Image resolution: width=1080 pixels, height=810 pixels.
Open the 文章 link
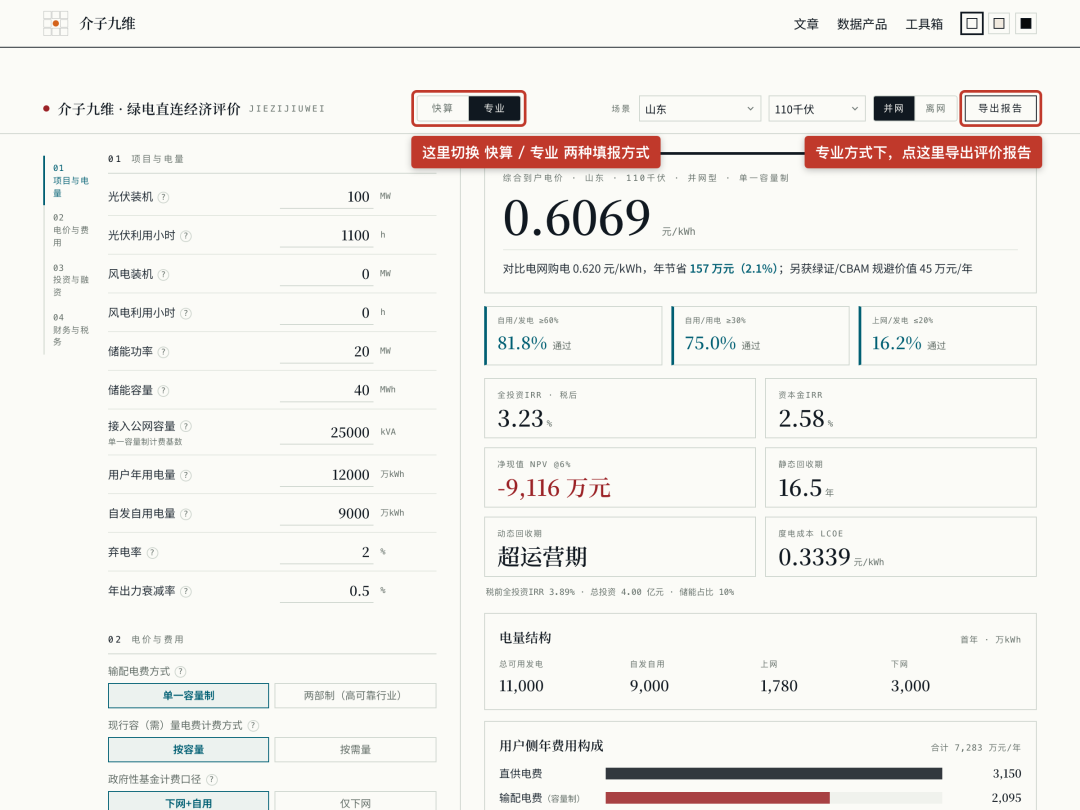click(x=806, y=24)
